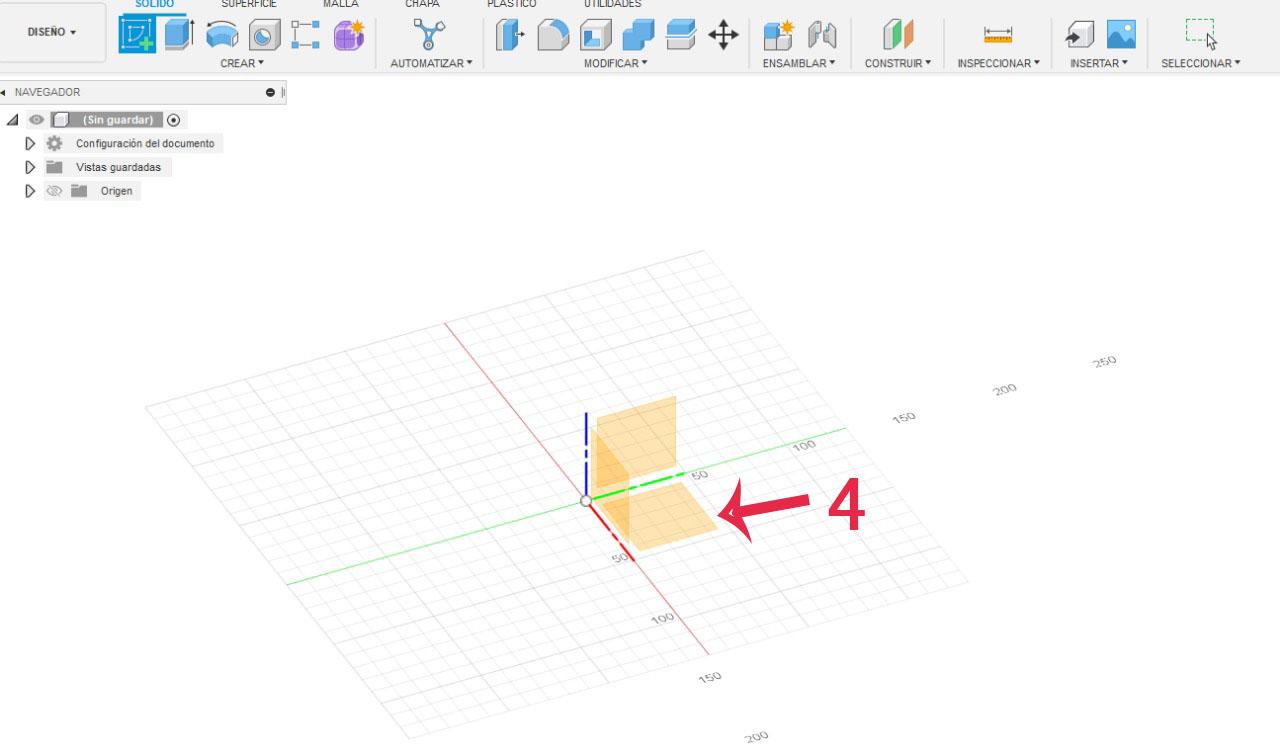1280x753 pixels.
Task: Open the CREAR dropdown menu
Action: tap(242, 63)
